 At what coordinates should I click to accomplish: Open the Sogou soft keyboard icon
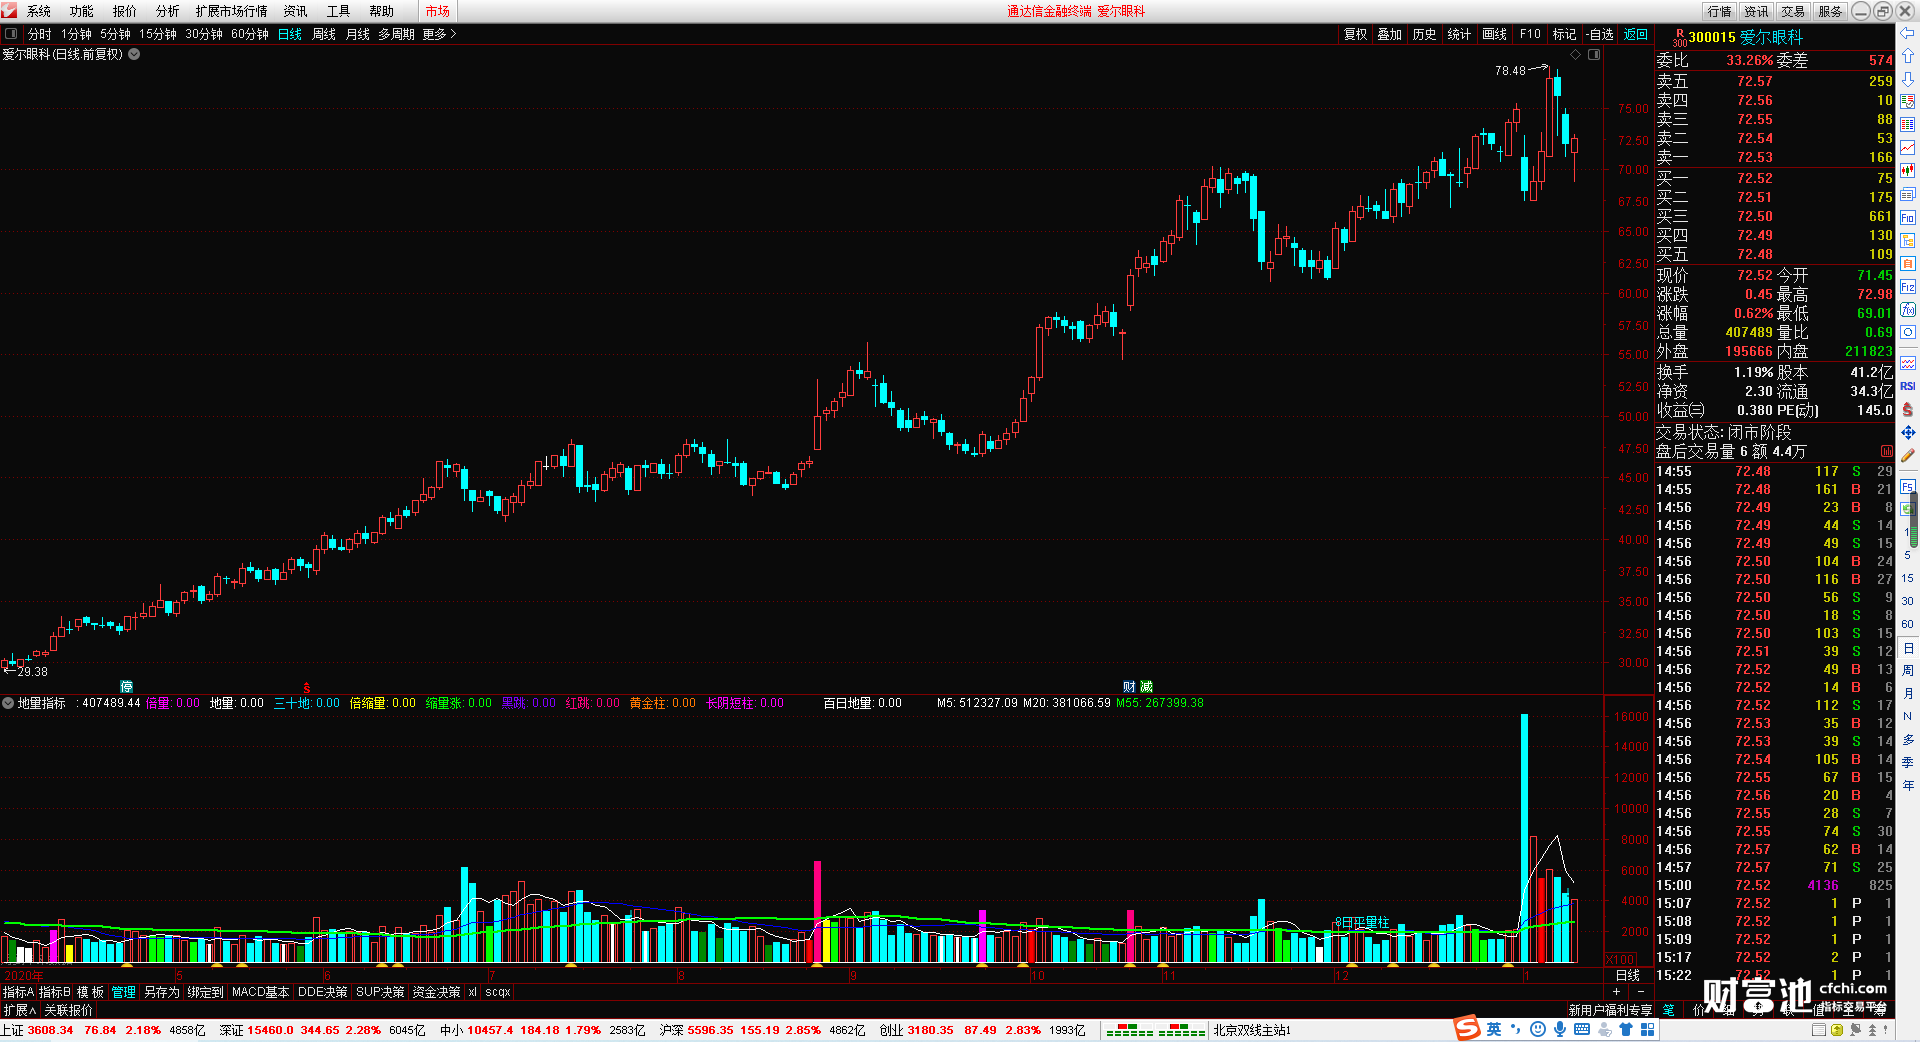point(1581,1029)
